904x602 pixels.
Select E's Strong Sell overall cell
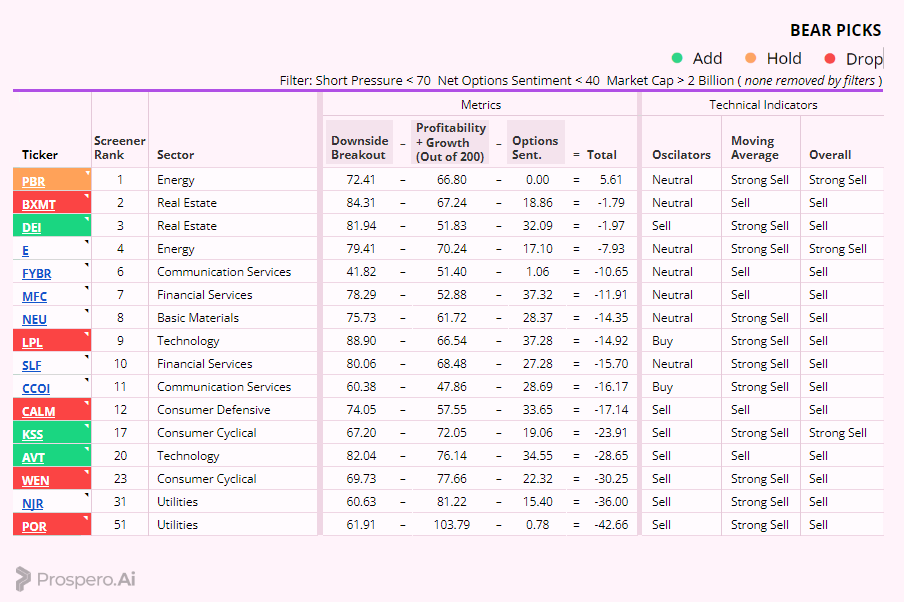[x=838, y=249]
